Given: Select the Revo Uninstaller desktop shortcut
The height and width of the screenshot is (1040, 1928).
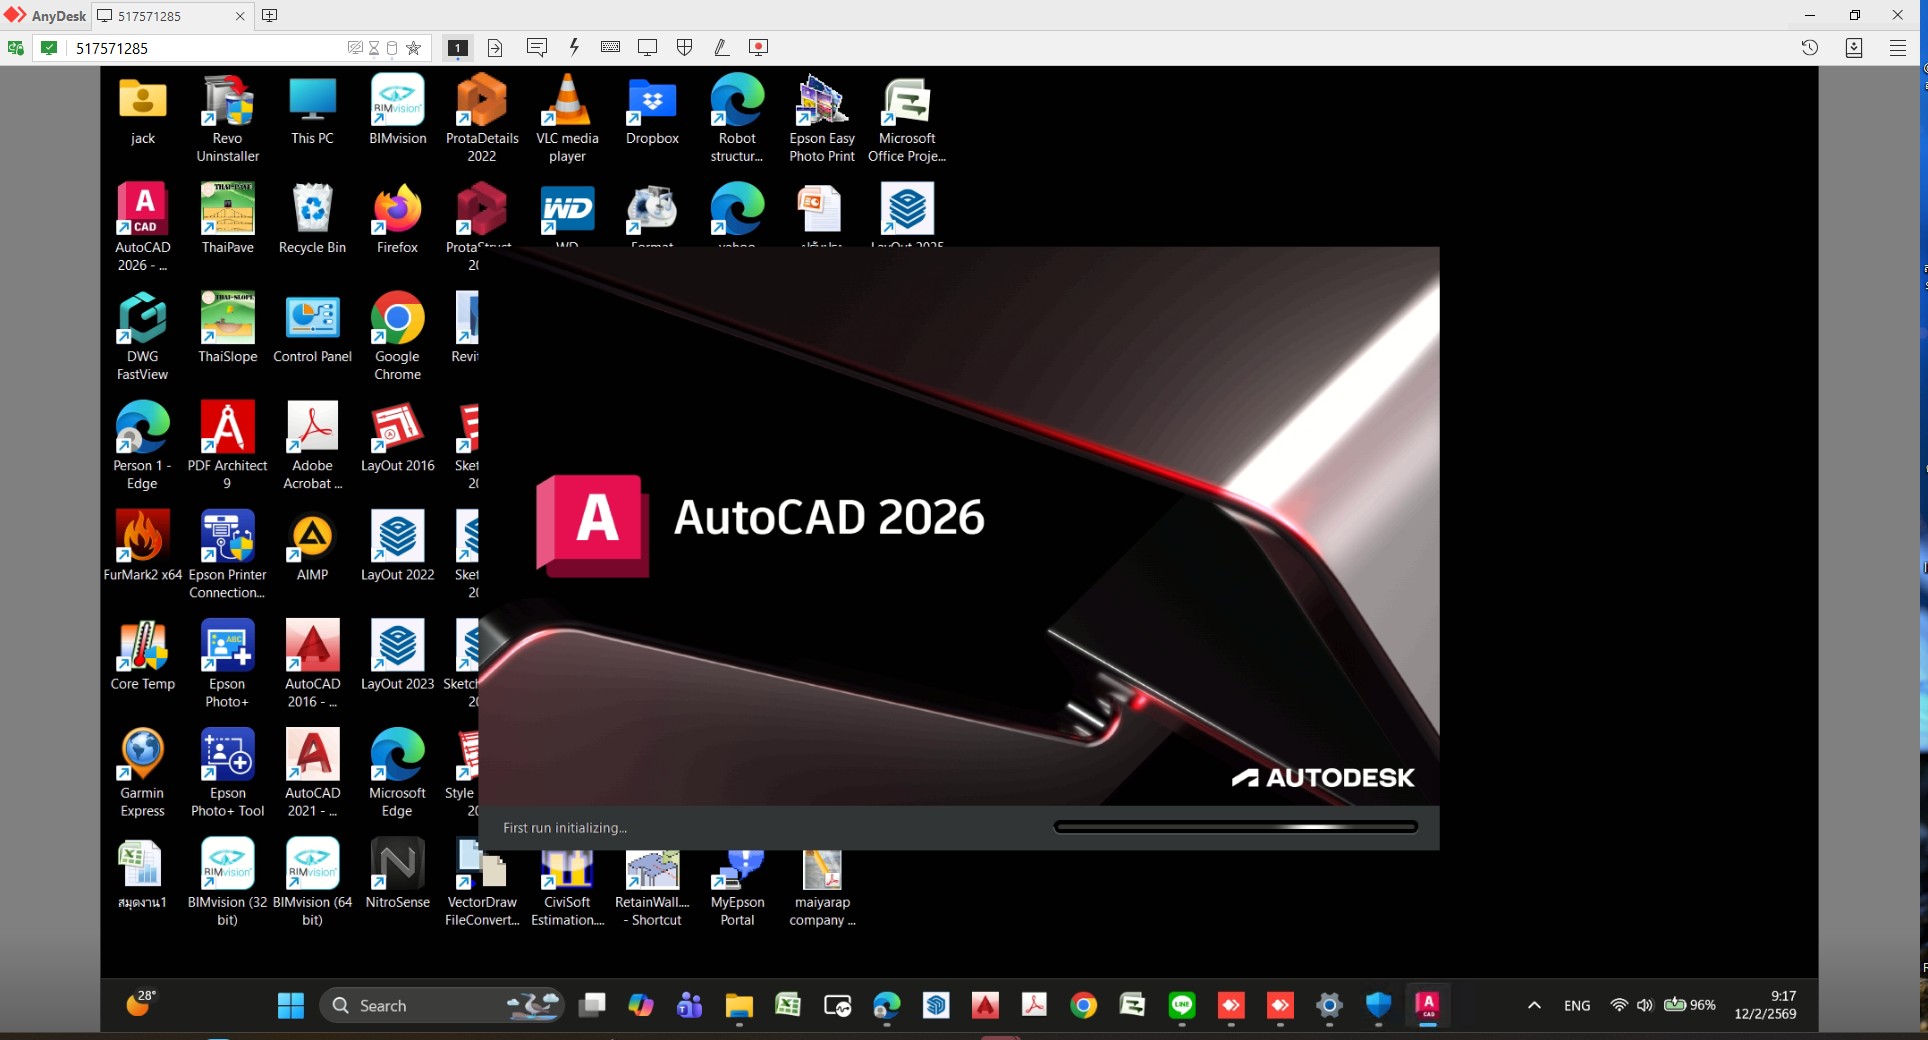Looking at the screenshot, I should click(228, 119).
